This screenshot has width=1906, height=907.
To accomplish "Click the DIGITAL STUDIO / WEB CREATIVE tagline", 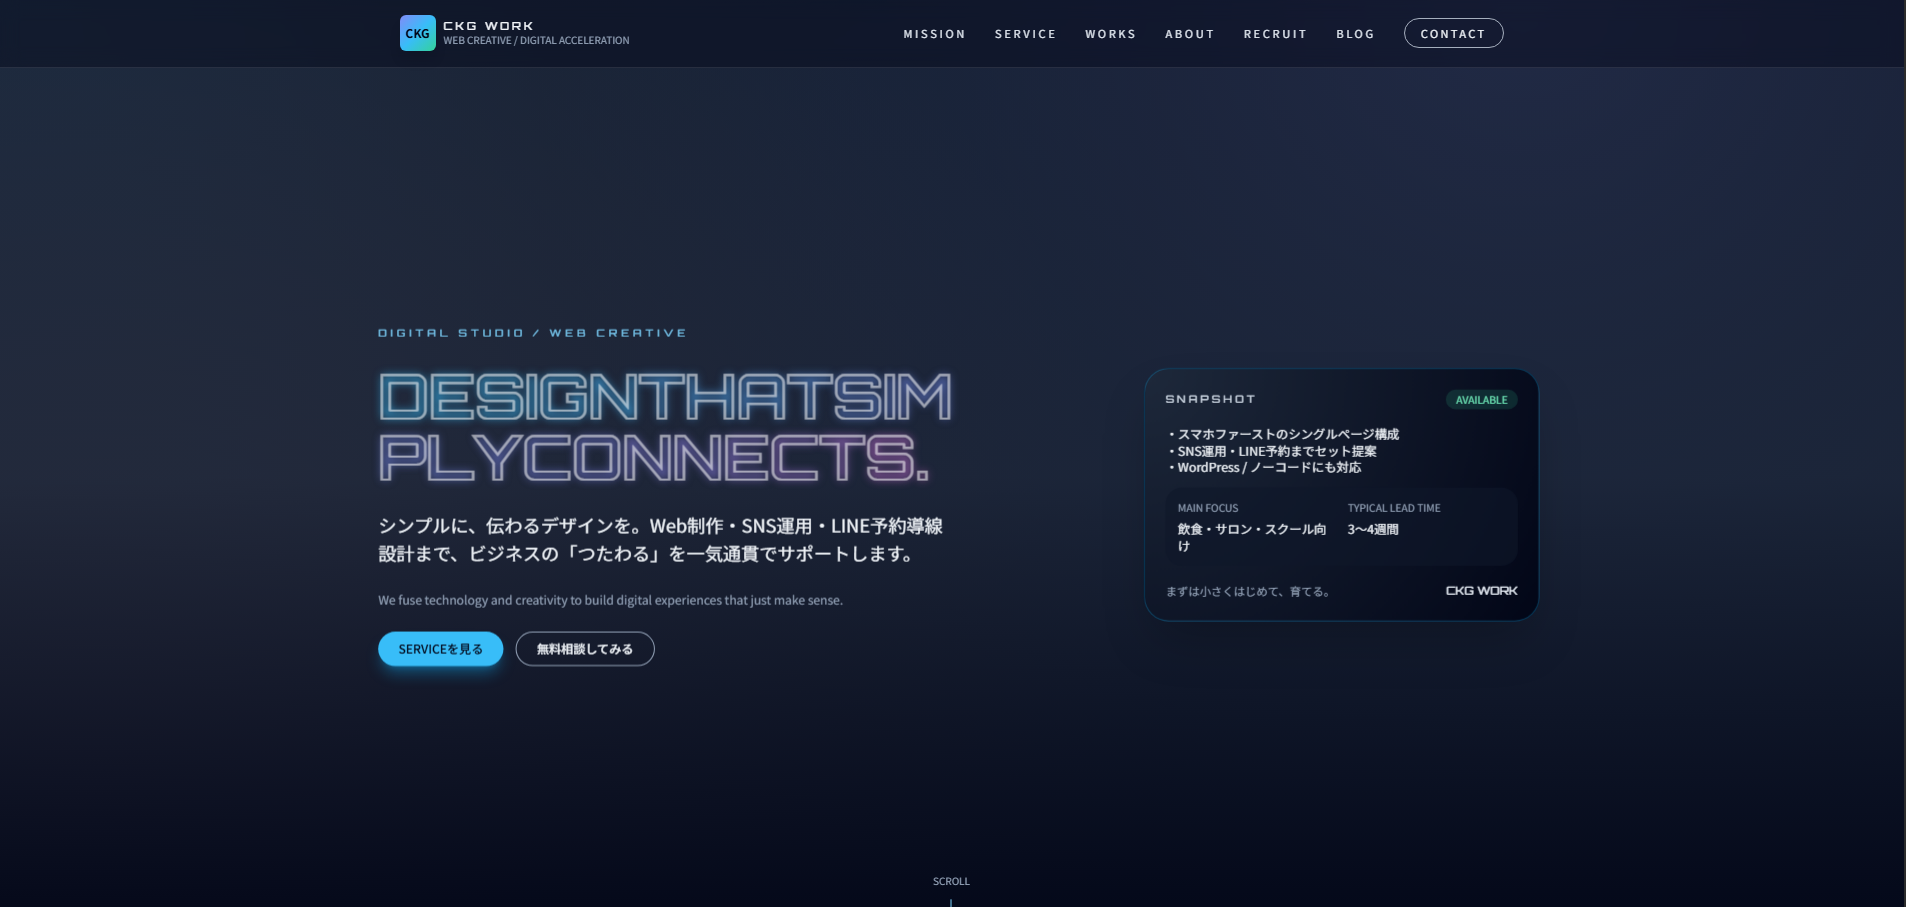I will [x=531, y=332].
